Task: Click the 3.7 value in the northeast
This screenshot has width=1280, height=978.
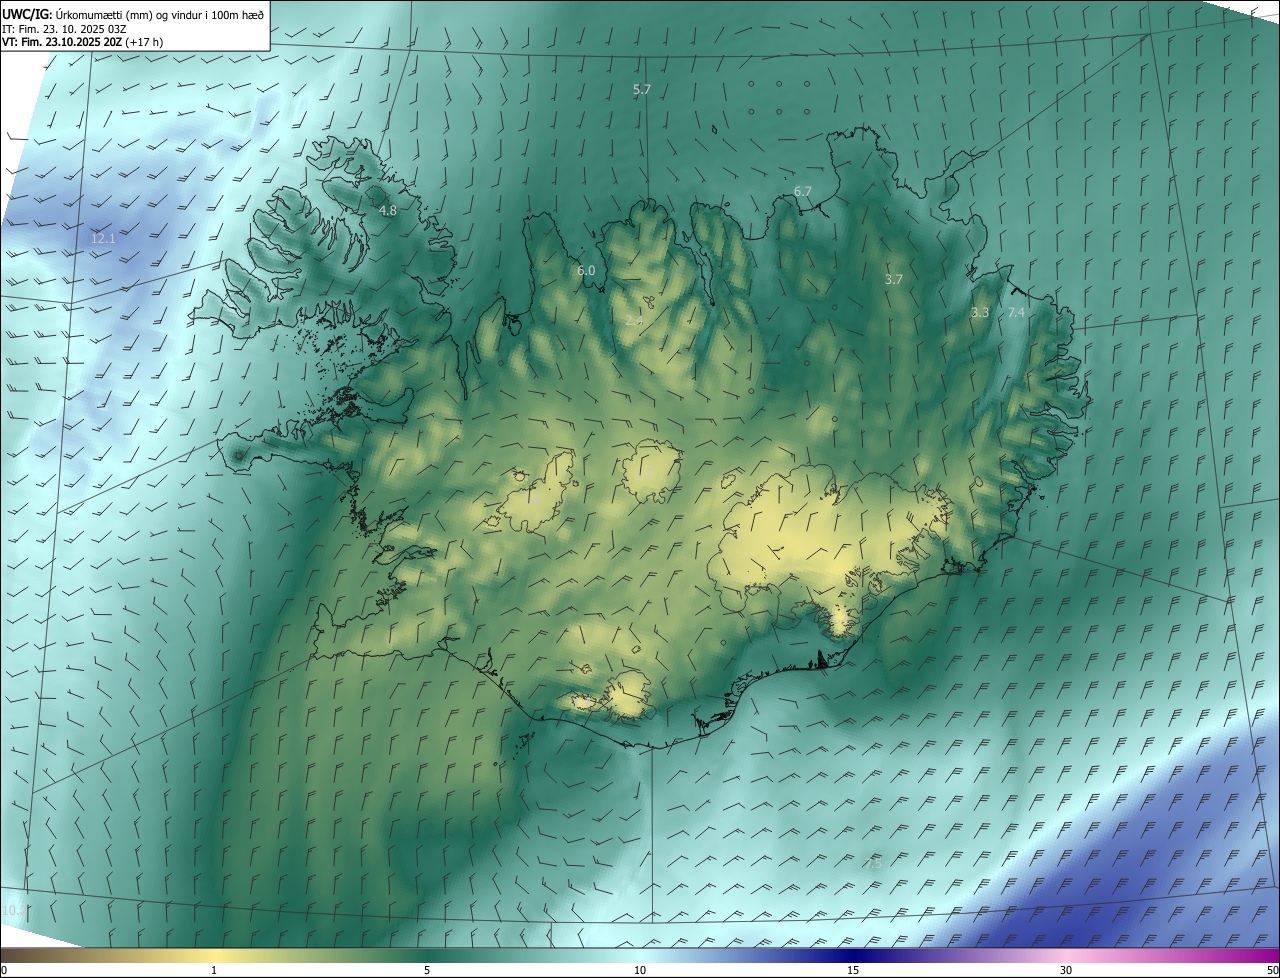Action: tap(894, 280)
